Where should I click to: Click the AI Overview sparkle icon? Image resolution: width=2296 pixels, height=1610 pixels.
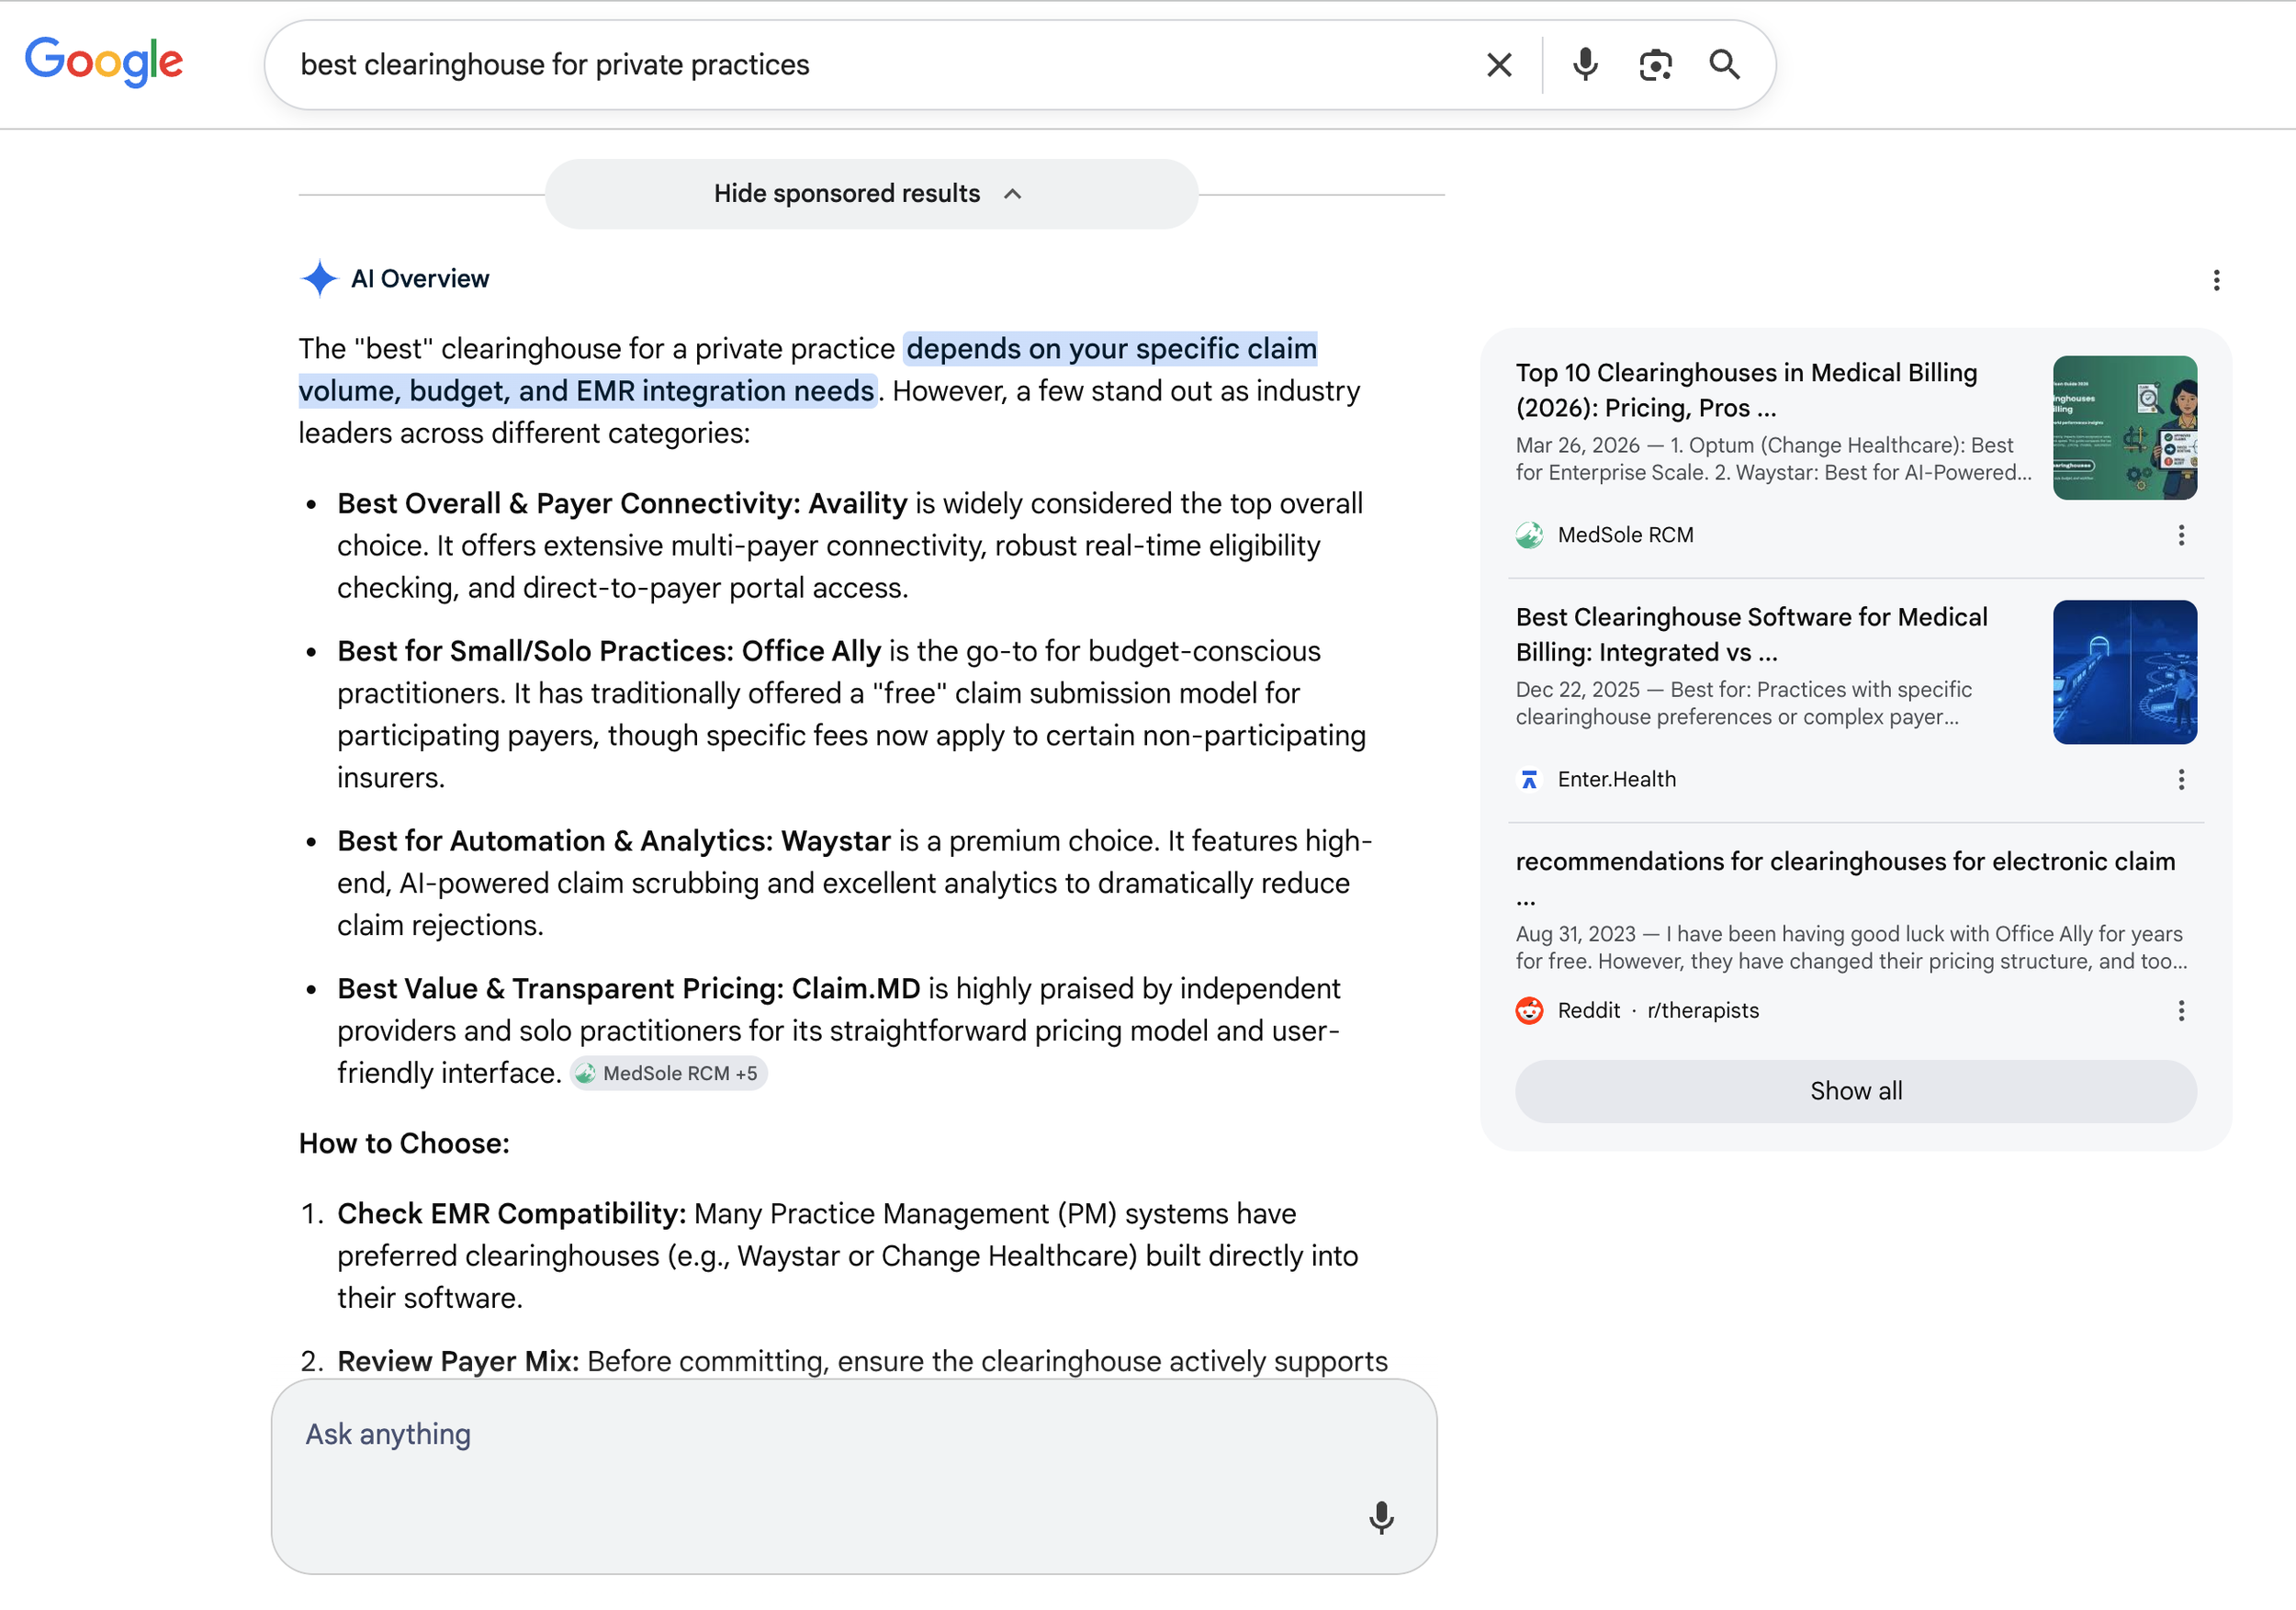pos(319,279)
